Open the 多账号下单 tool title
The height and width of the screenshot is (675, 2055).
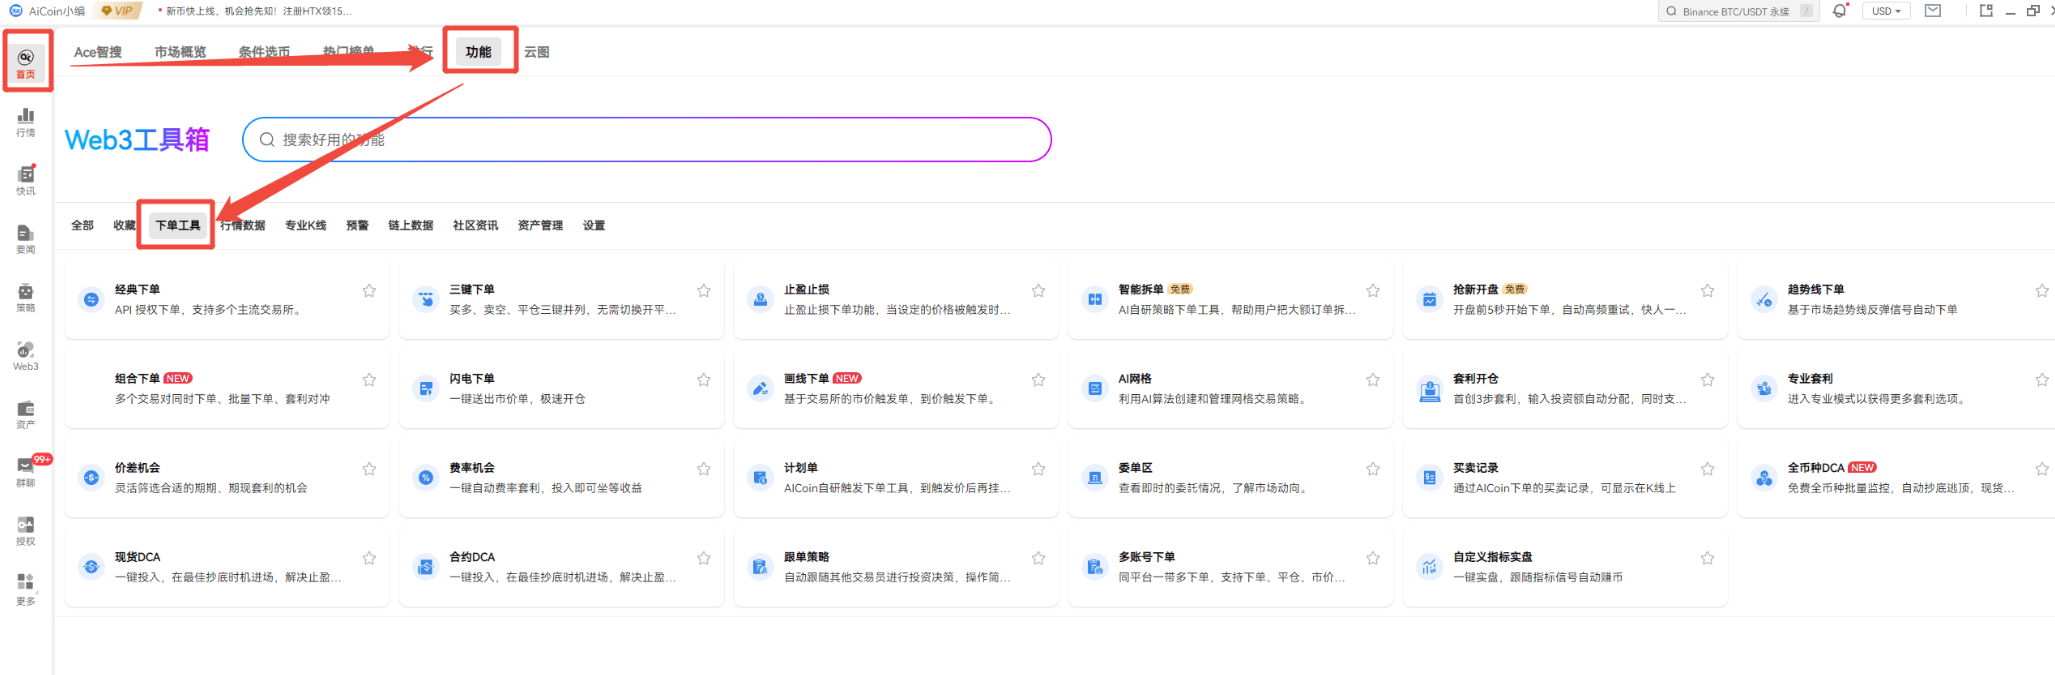click(1147, 557)
